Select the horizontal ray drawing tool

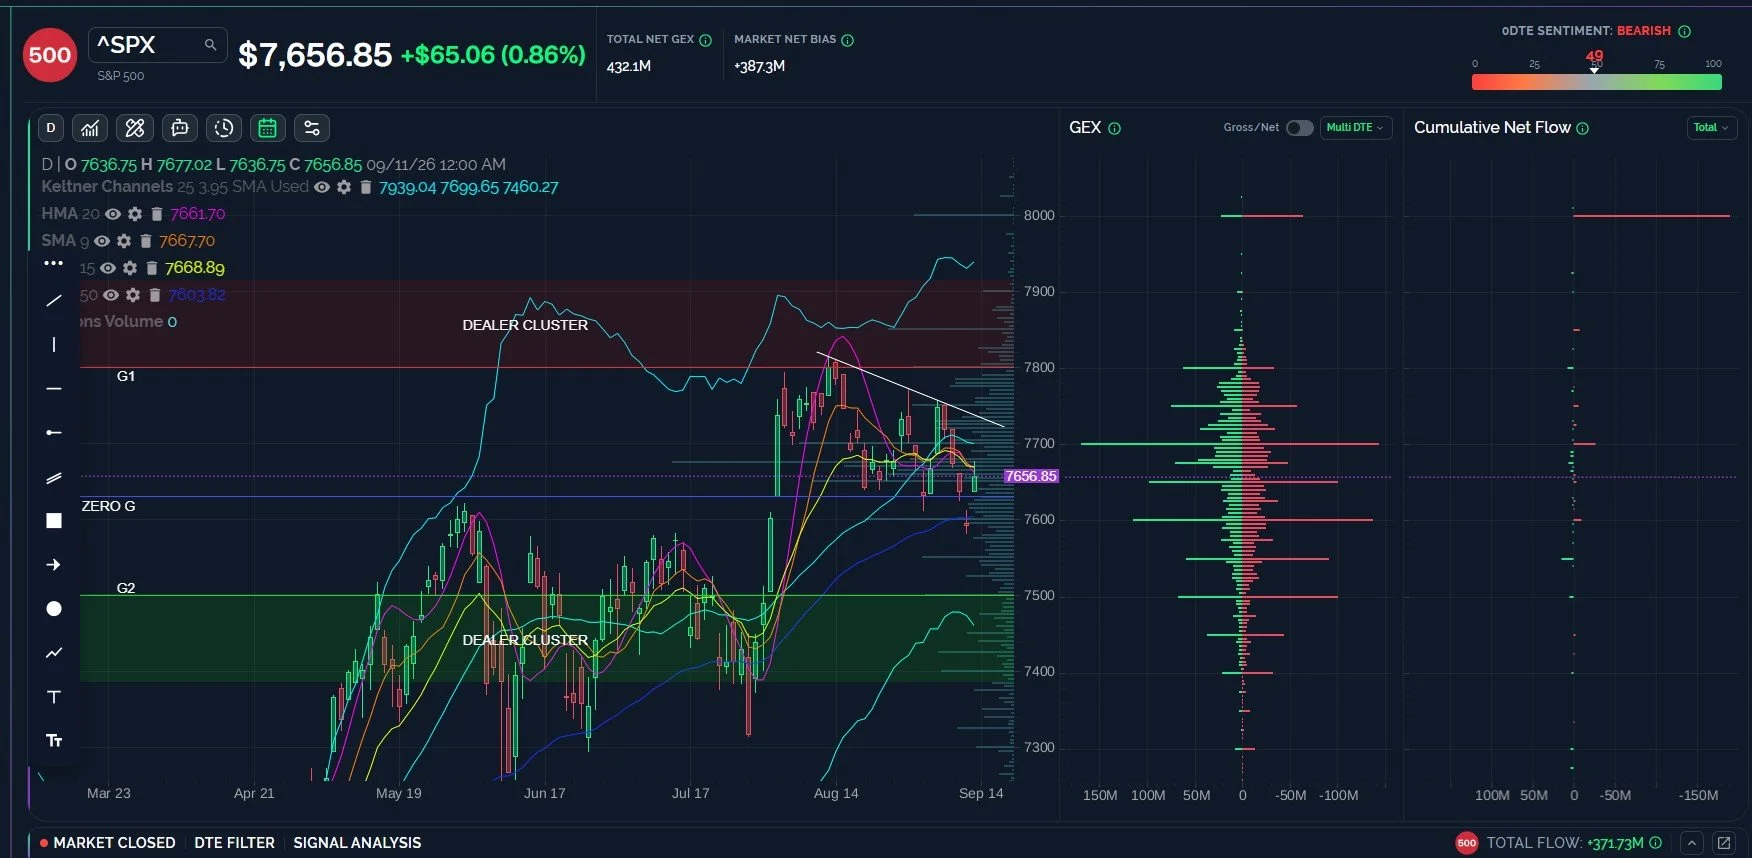54,432
